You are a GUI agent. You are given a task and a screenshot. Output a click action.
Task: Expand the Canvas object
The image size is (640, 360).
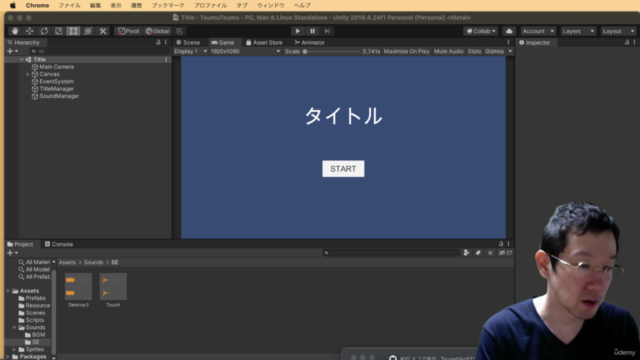pyautogui.click(x=28, y=74)
